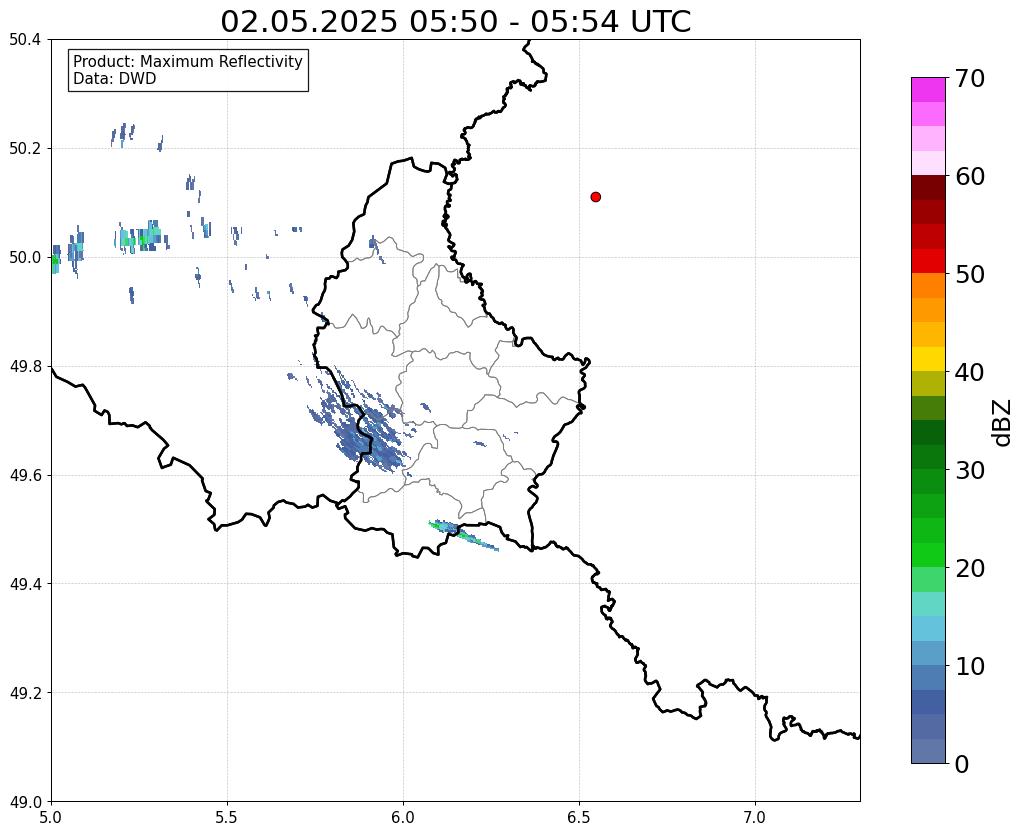This screenshot has height=834, width=1023.
Task: Click the latitude tick label 49.0
Action: [x=25, y=802]
